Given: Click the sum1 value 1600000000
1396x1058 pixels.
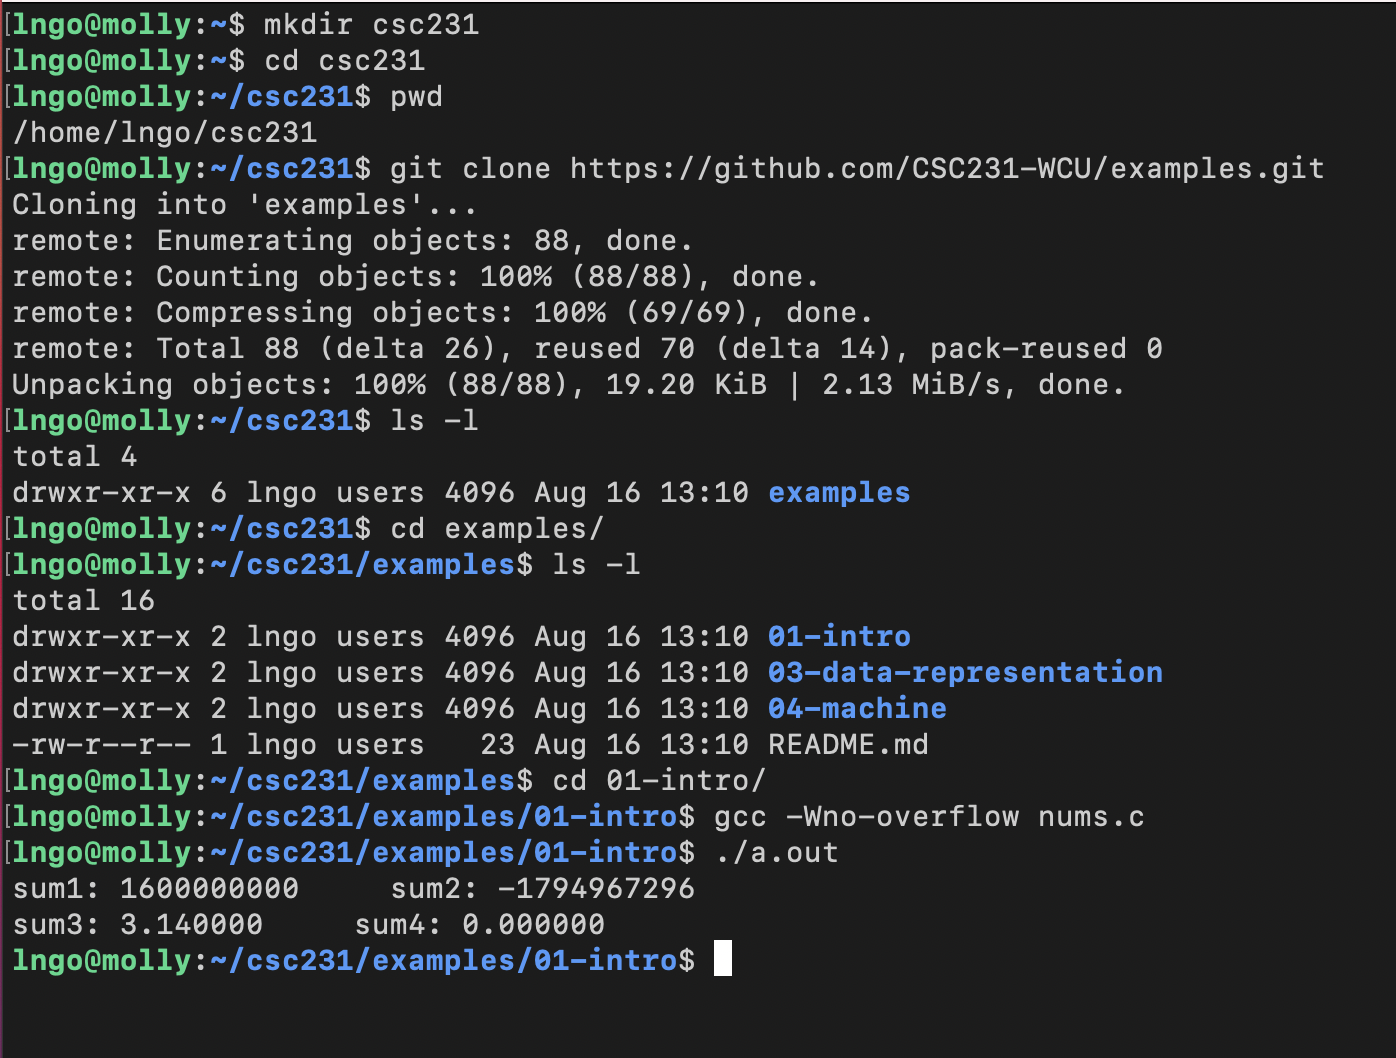Looking at the screenshot, I should point(209,888).
